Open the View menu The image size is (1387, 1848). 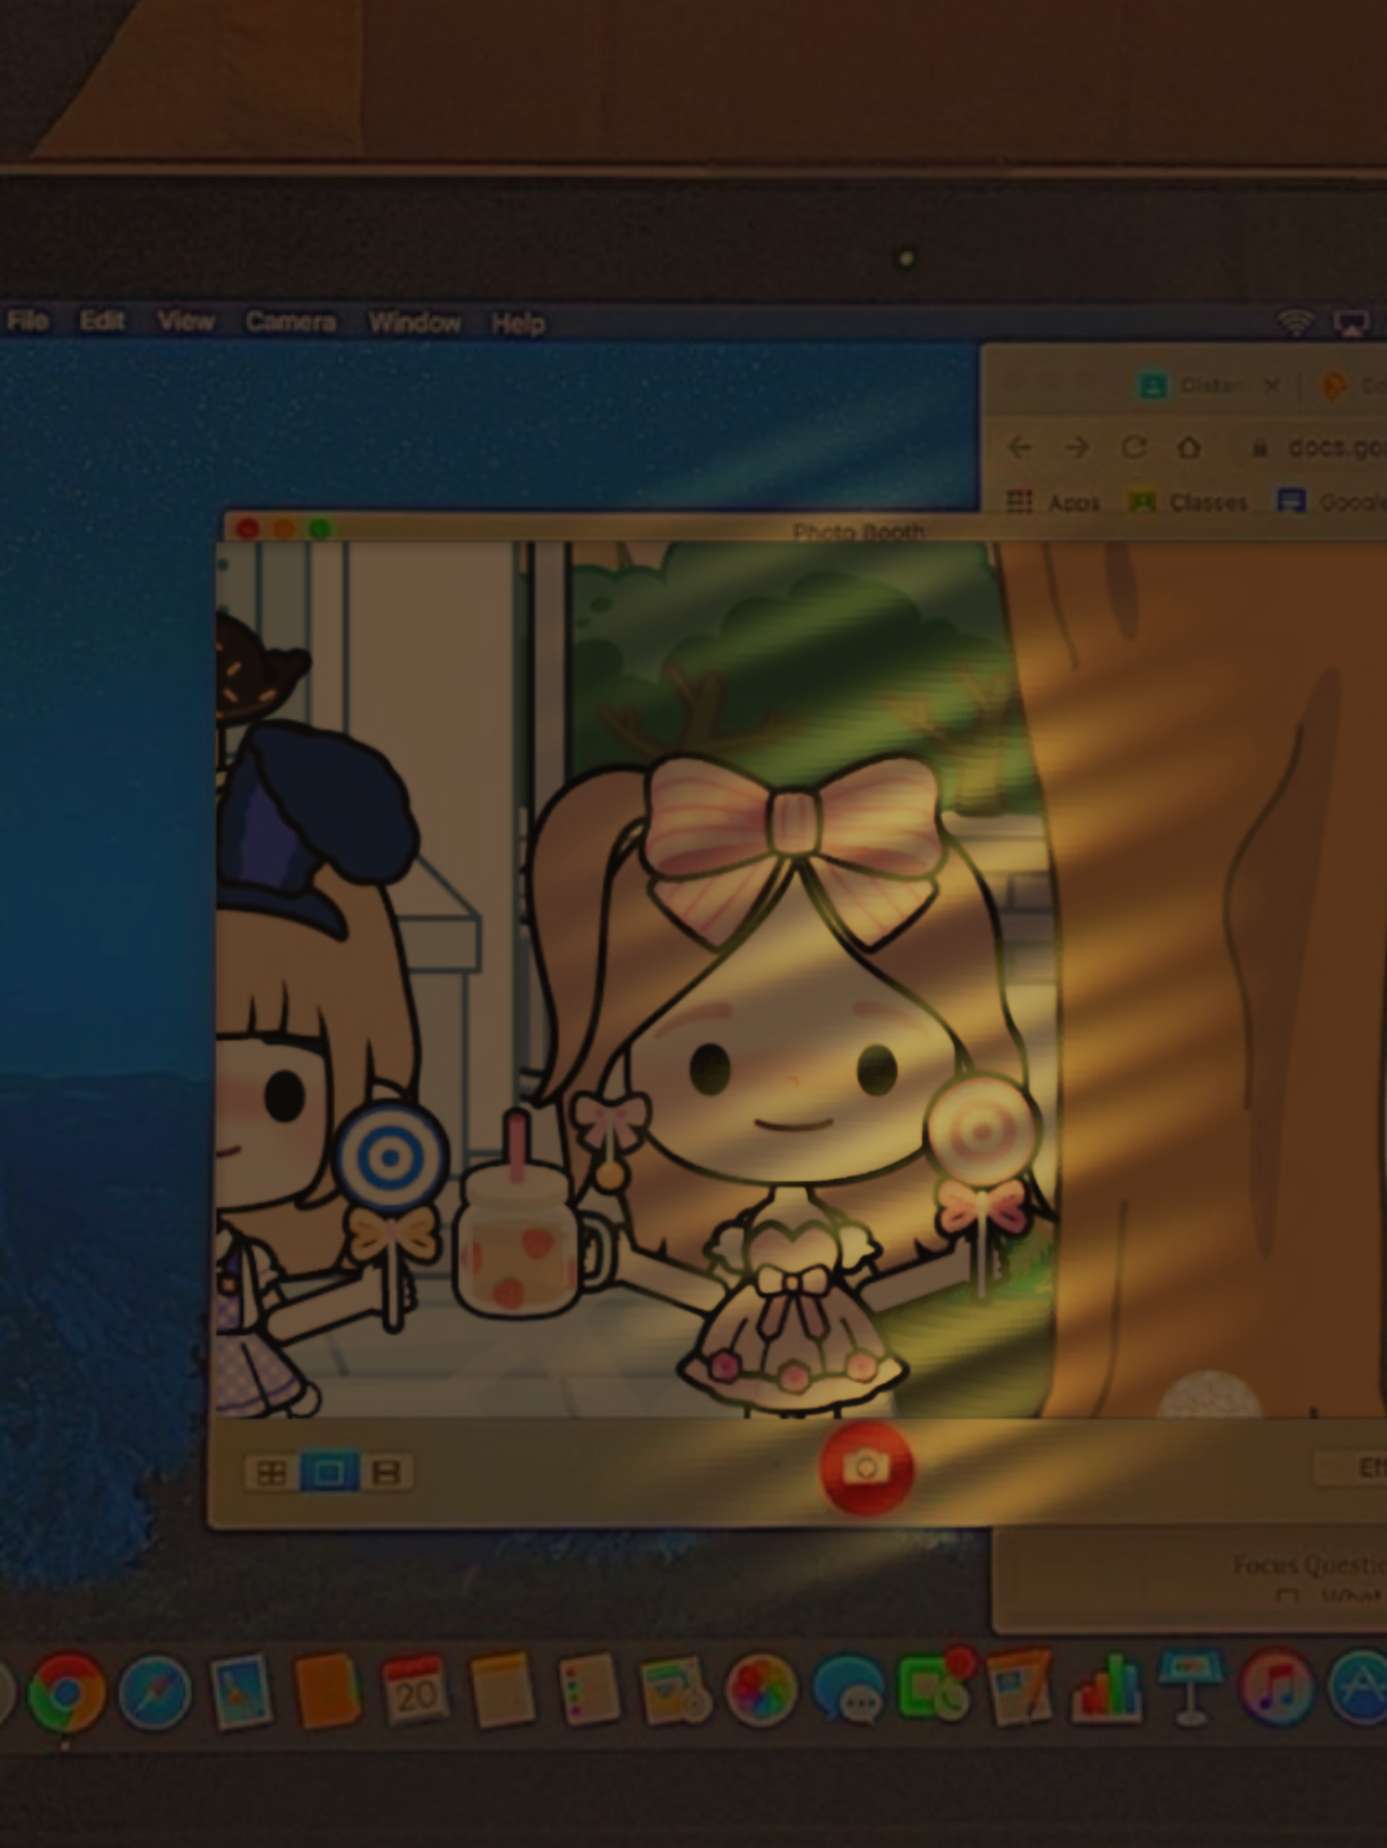(x=186, y=321)
